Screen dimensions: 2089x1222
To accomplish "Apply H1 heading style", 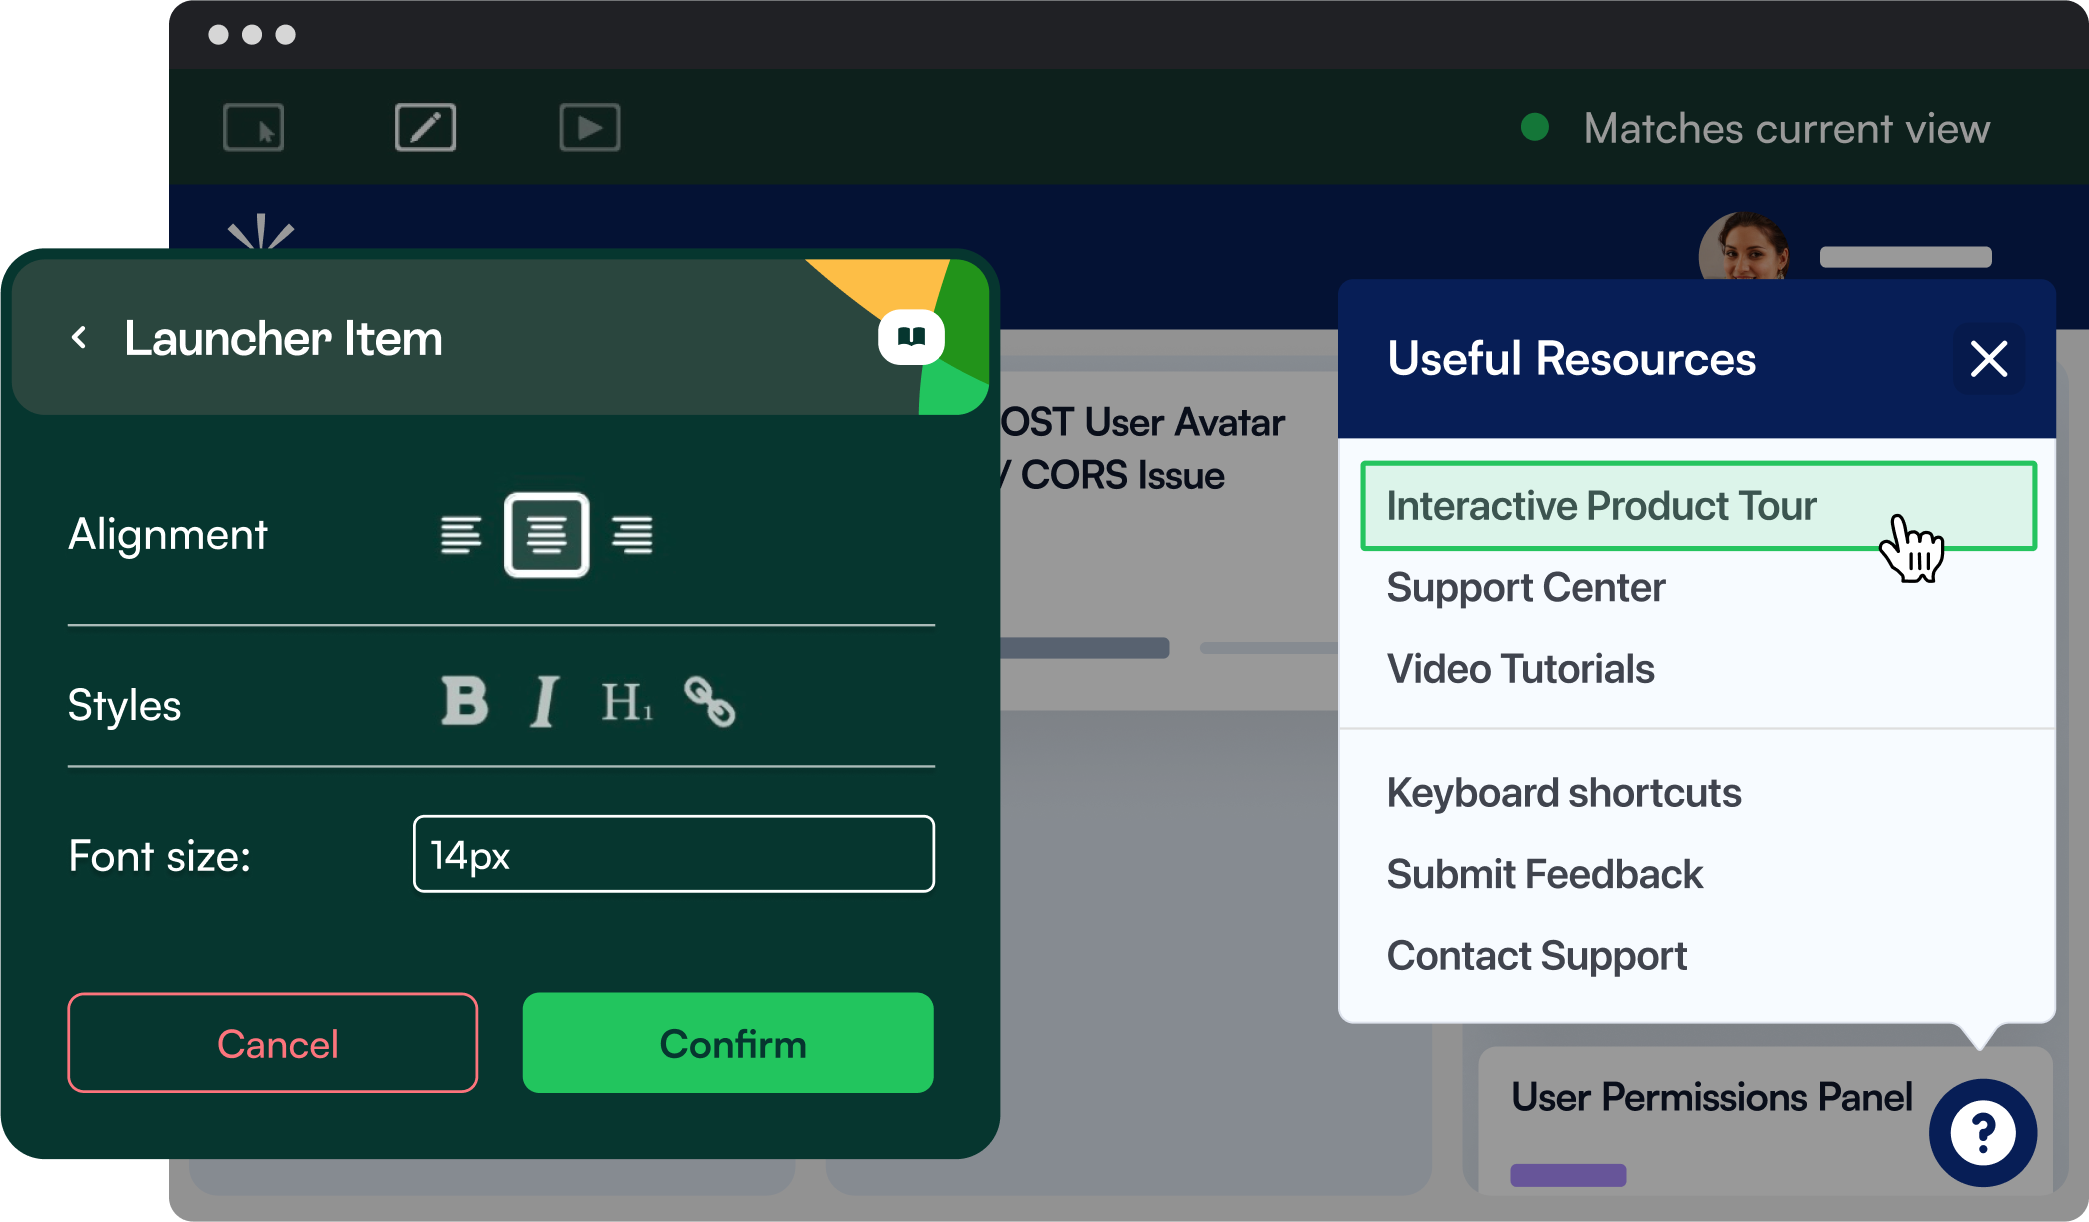I will click(626, 701).
